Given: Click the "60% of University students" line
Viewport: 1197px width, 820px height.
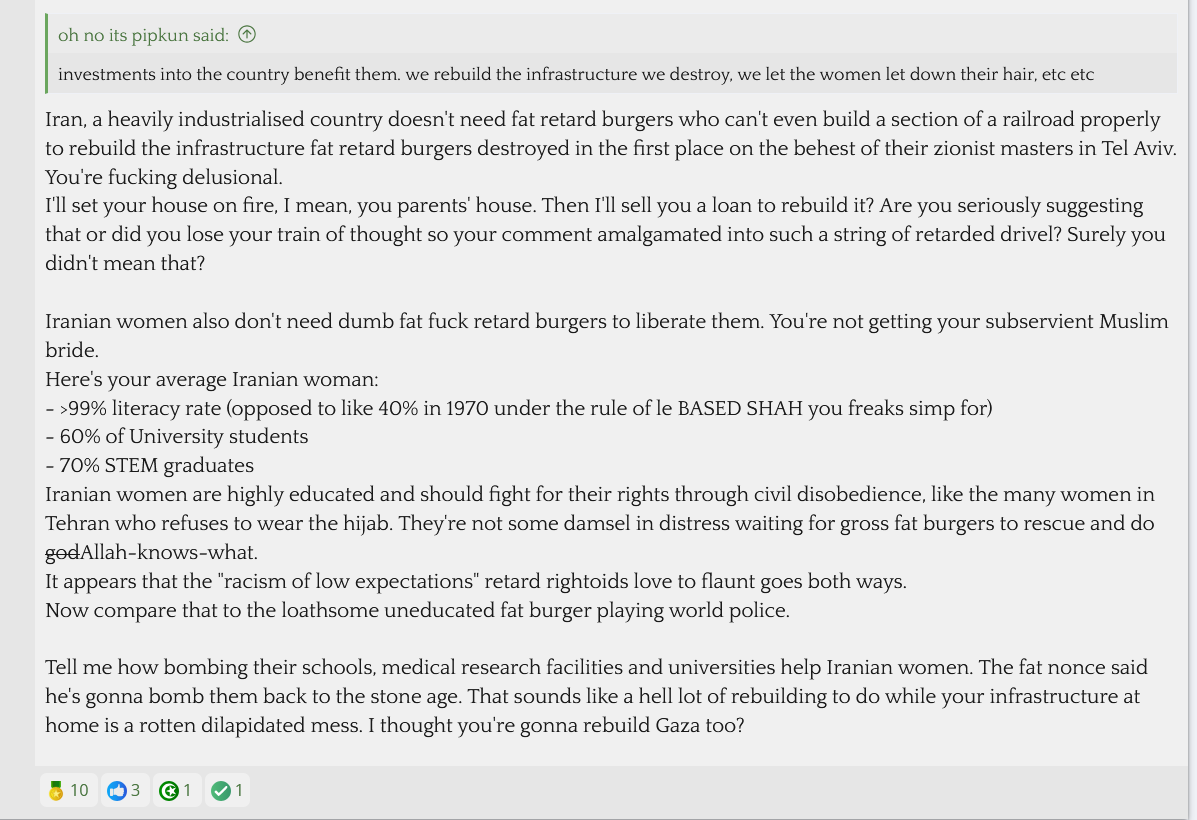Looking at the screenshot, I should [177, 437].
